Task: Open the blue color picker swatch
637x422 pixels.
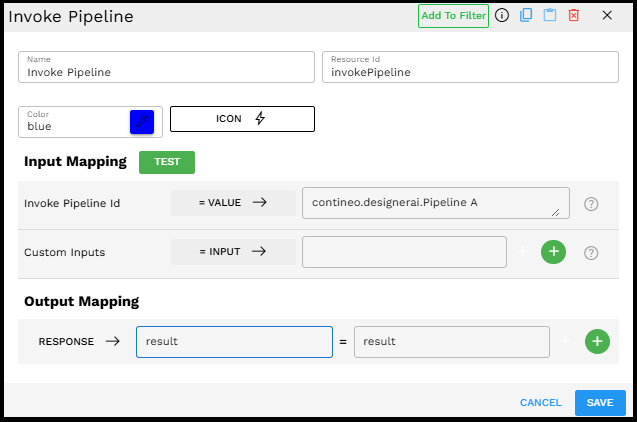Action: 142,122
